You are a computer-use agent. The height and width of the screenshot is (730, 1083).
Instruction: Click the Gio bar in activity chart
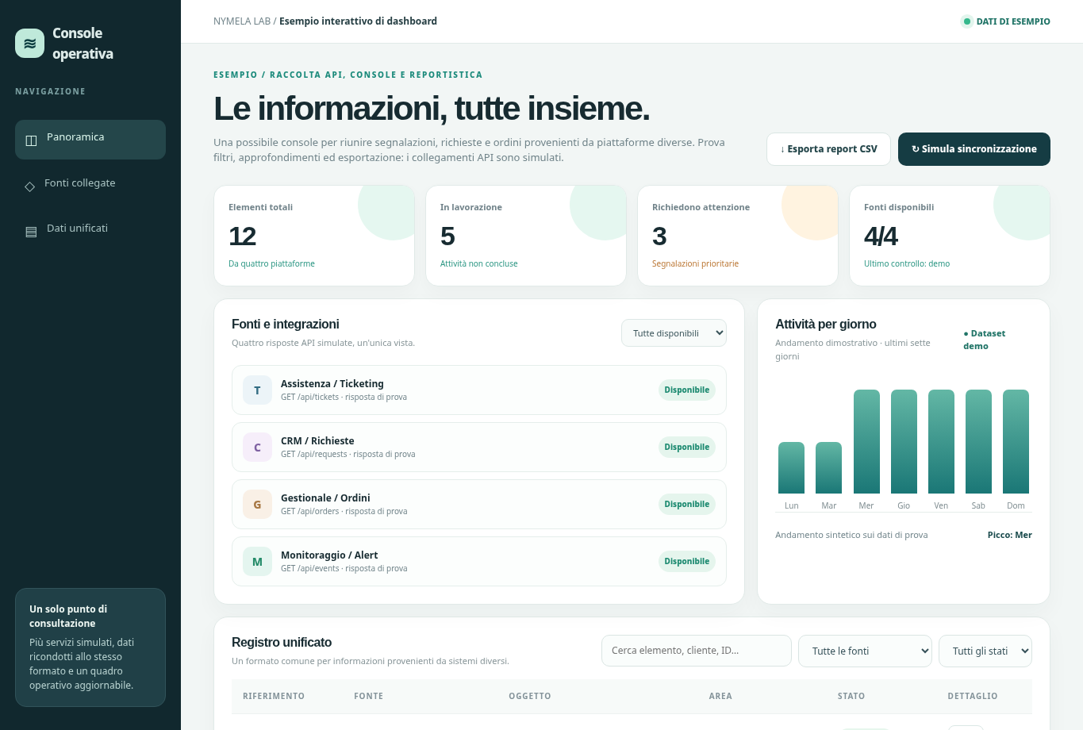(904, 441)
